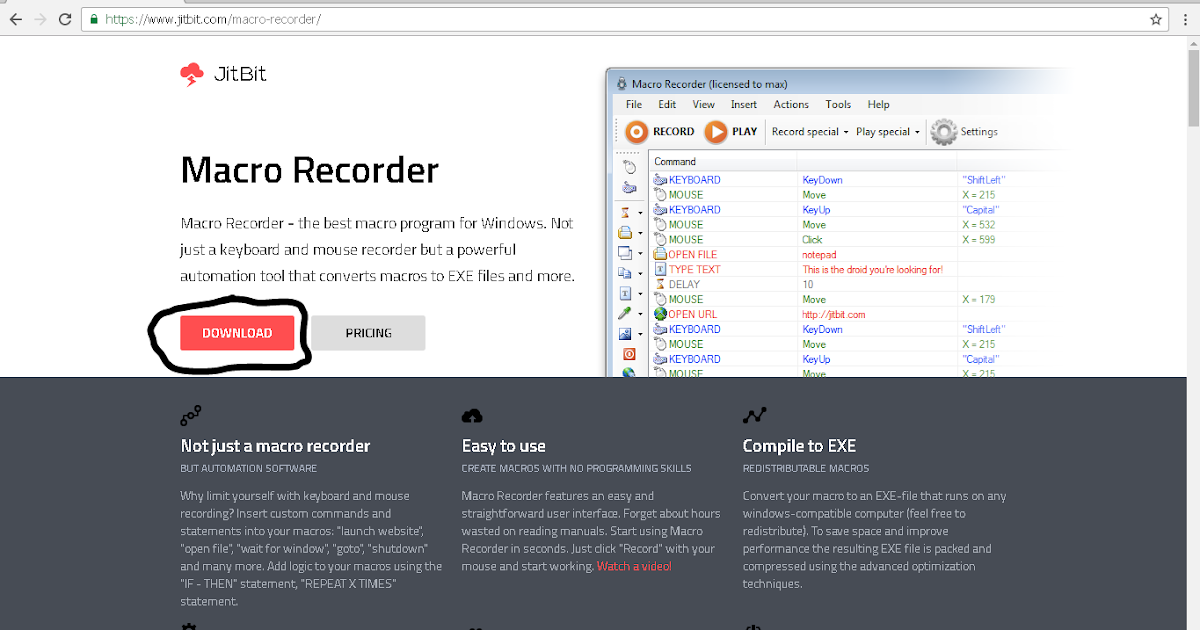This screenshot has width=1200, height=630.
Task: Click the eyedropper pixel color sidebar icon
Action: coord(626,313)
